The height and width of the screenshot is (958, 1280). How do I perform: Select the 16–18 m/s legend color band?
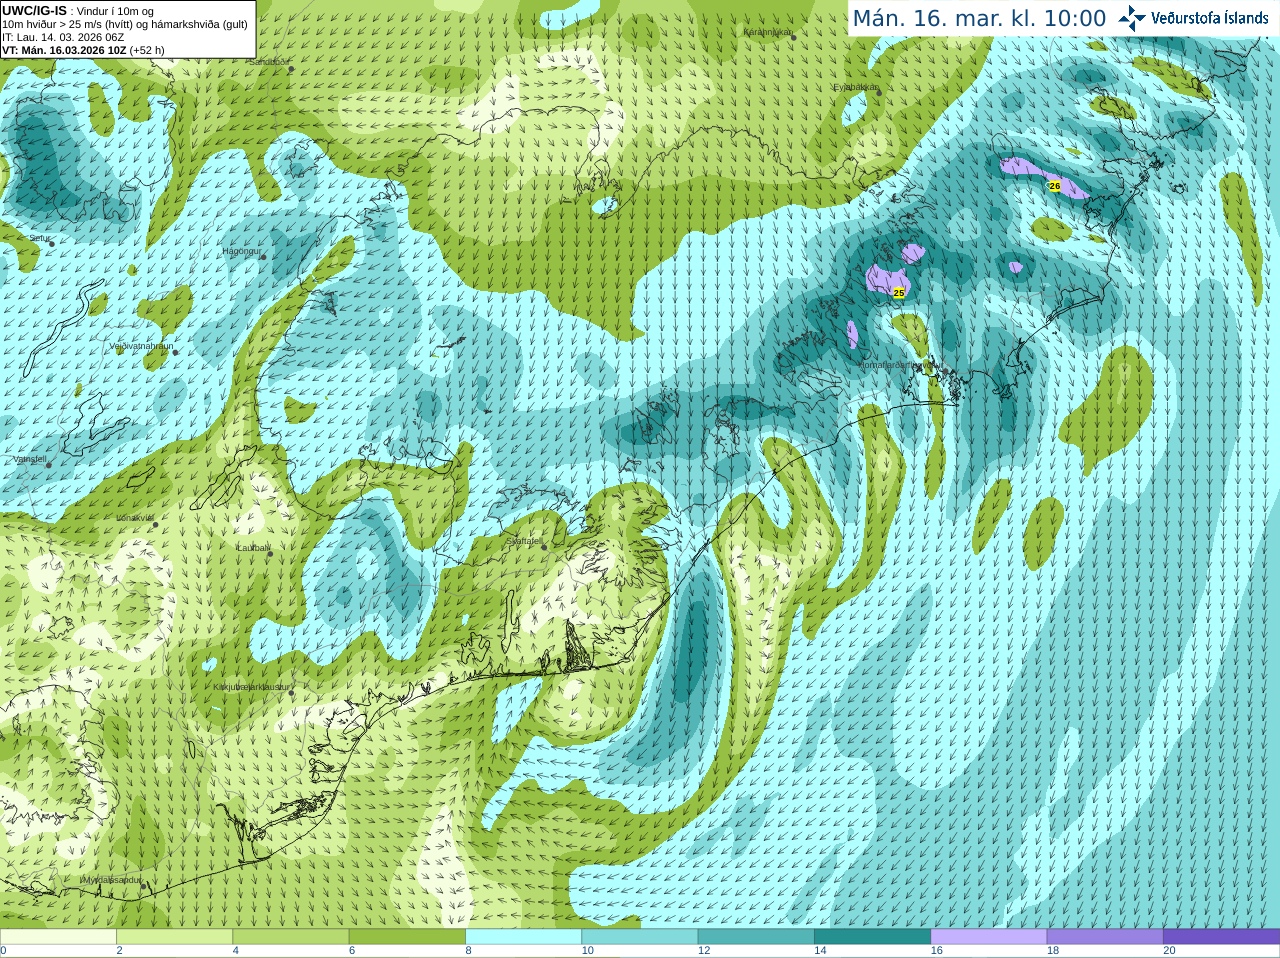tap(989, 937)
